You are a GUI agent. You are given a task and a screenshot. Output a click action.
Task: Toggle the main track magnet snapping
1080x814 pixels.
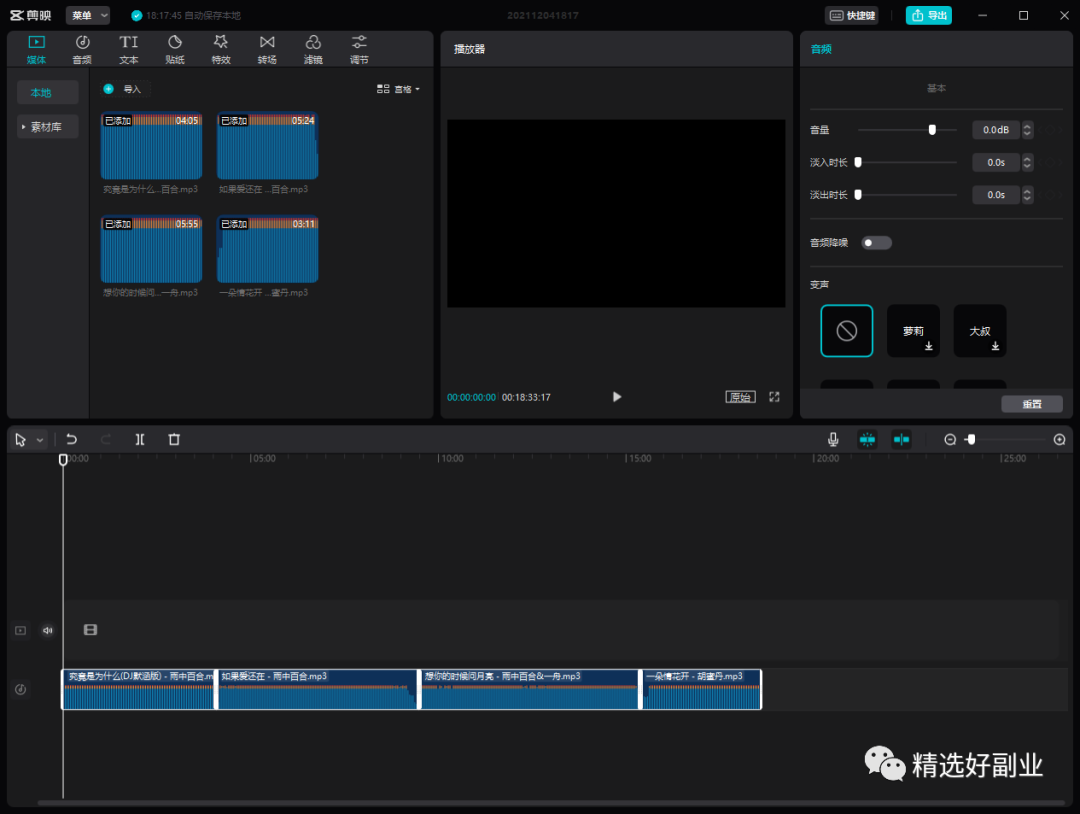pyautogui.click(x=867, y=439)
